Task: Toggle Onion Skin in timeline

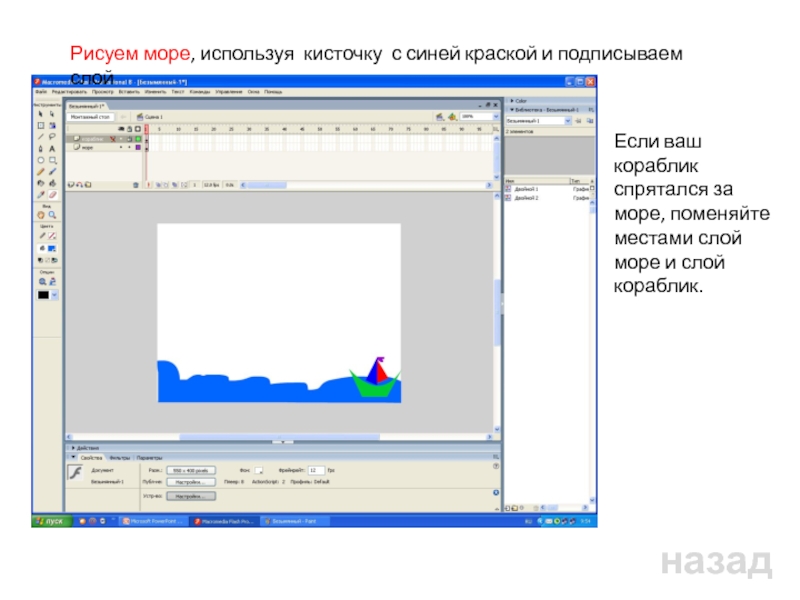Action: [158, 185]
